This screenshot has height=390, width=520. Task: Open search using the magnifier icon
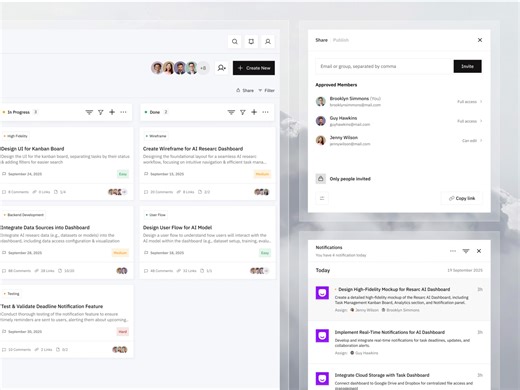(235, 42)
